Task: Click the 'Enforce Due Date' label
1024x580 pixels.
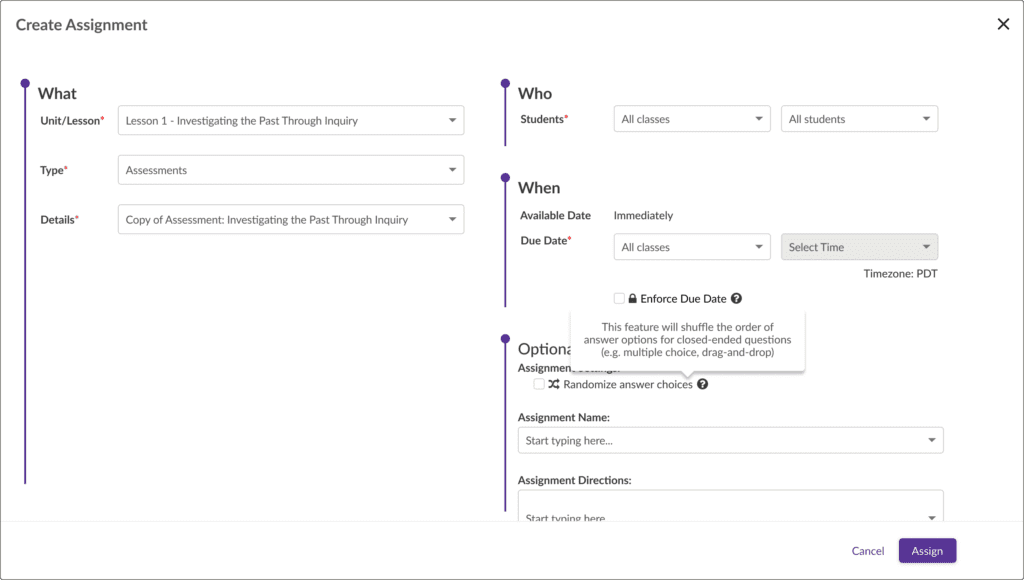Action: (683, 298)
